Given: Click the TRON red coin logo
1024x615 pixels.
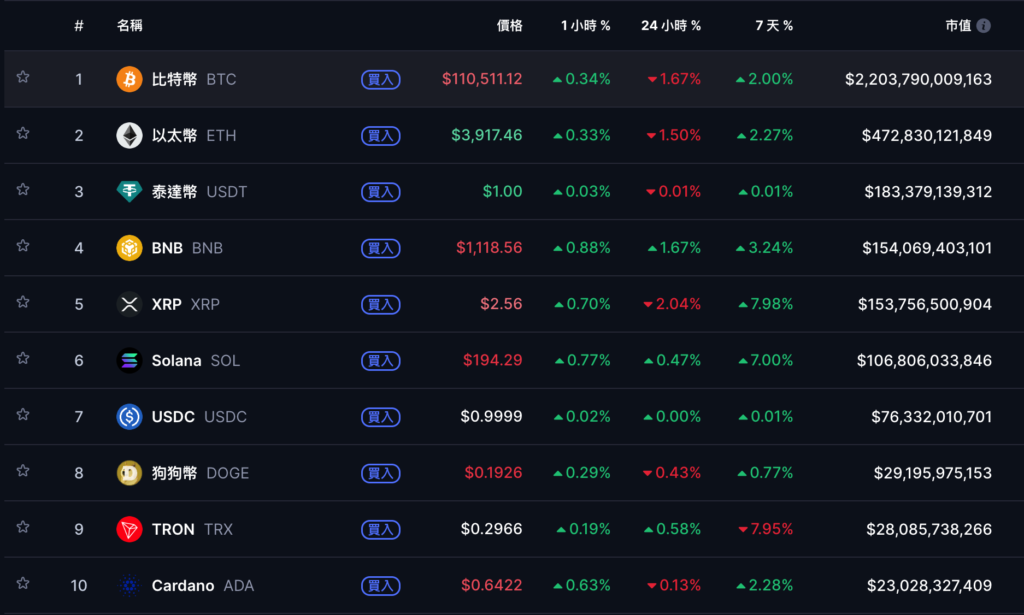Looking at the screenshot, I should [x=129, y=529].
